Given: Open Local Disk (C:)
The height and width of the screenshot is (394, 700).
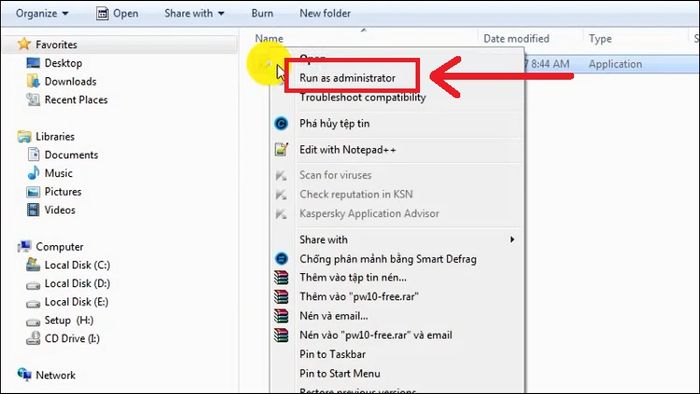Looking at the screenshot, I should (77, 265).
